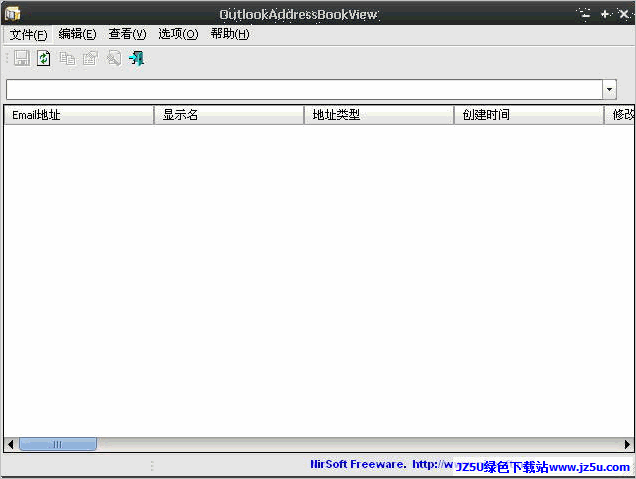Screen dimensions: 636x479
Task: Click inside the address book combo field
Action: point(304,89)
